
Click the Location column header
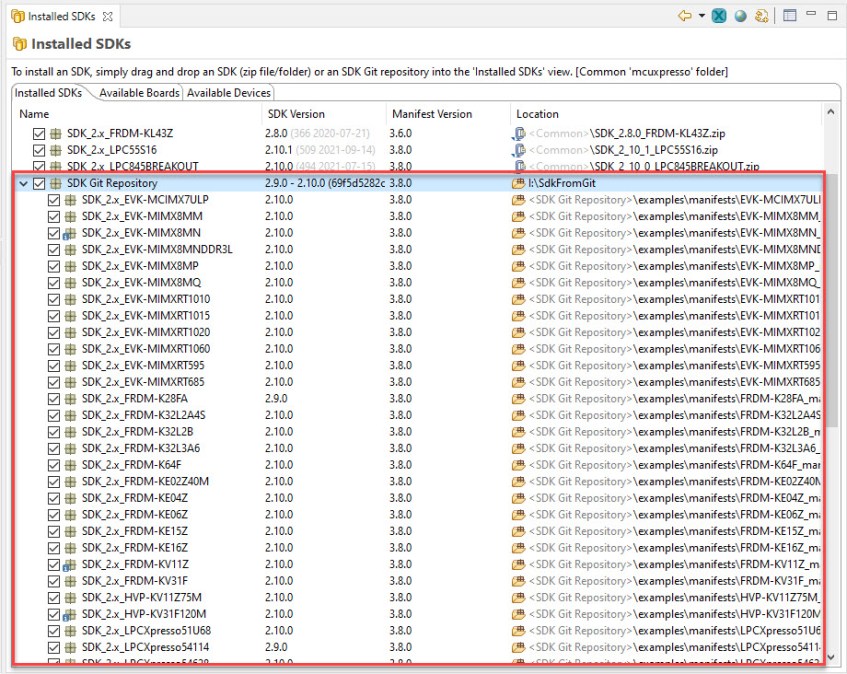pyautogui.click(x=538, y=114)
